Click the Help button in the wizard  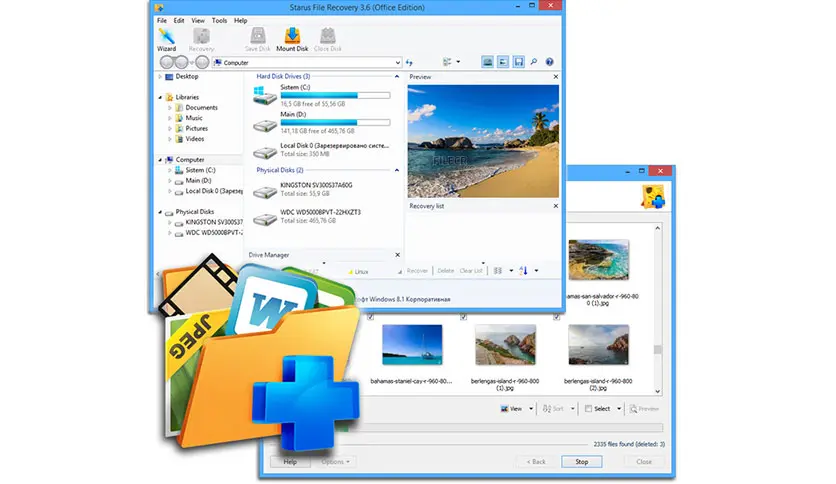[290, 462]
